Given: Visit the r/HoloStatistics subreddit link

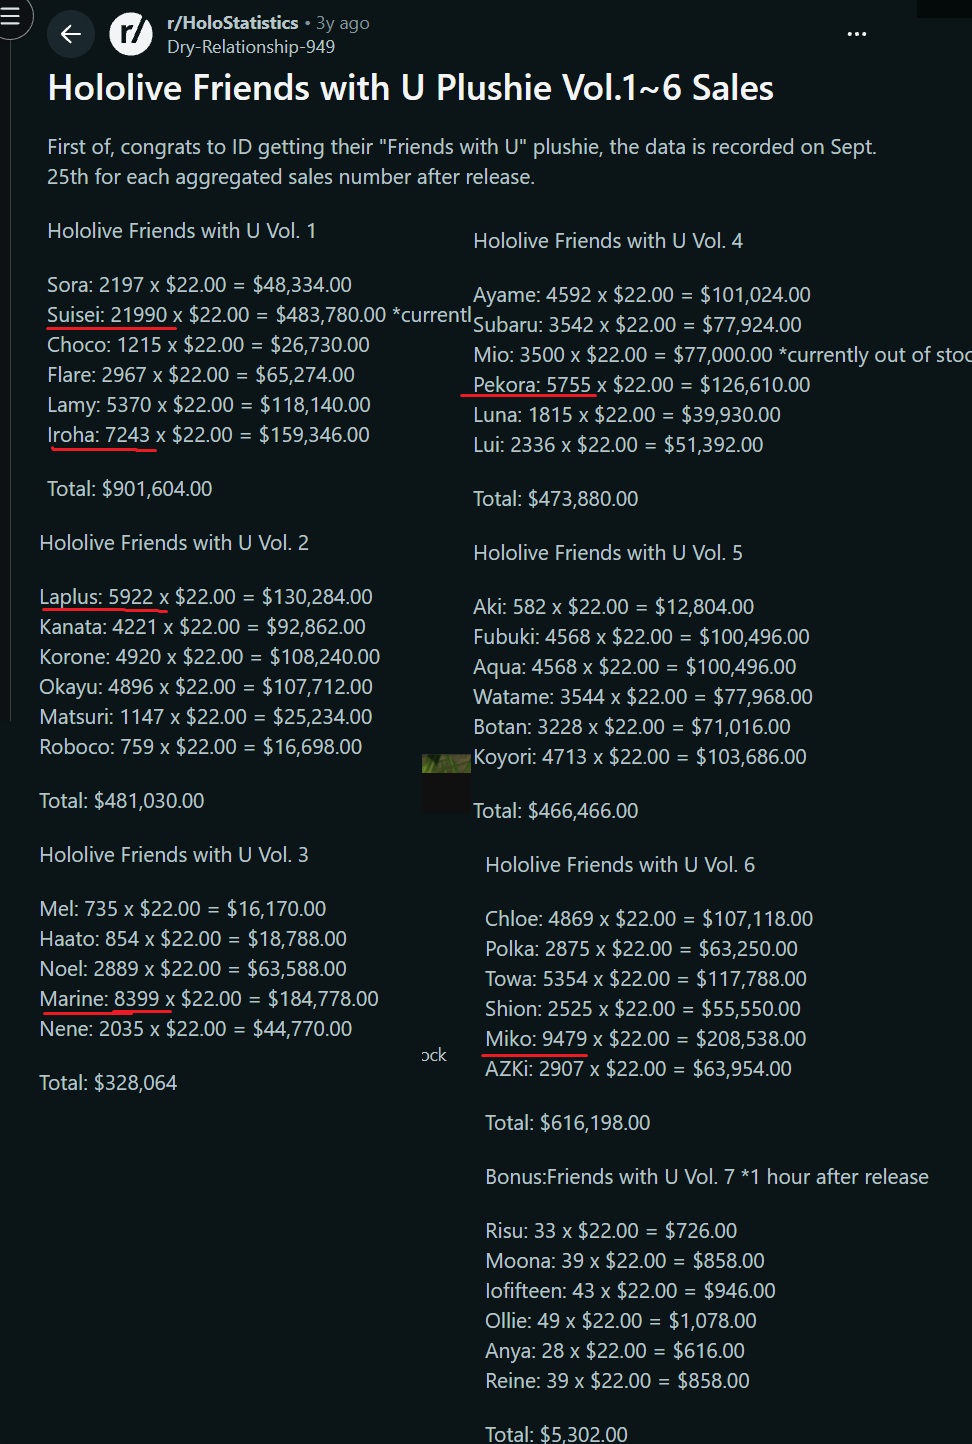Looking at the screenshot, I should [232, 22].
